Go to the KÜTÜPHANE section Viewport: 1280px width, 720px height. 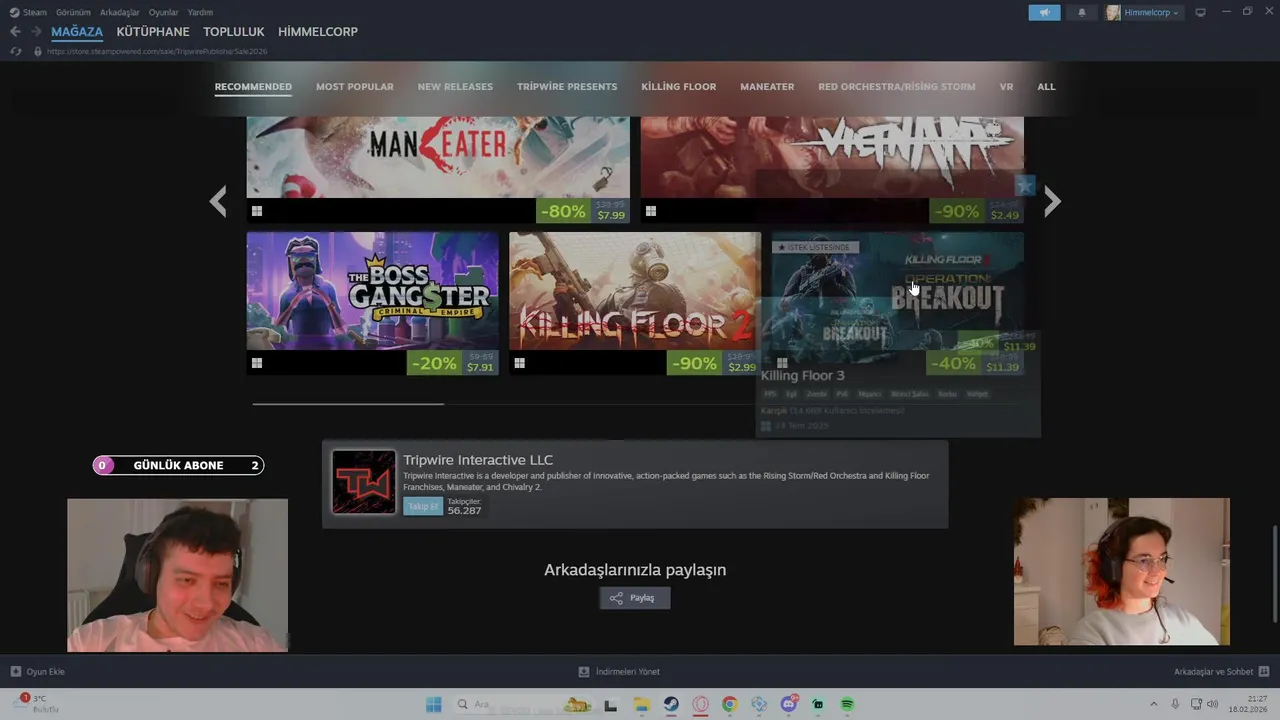(x=153, y=32)
